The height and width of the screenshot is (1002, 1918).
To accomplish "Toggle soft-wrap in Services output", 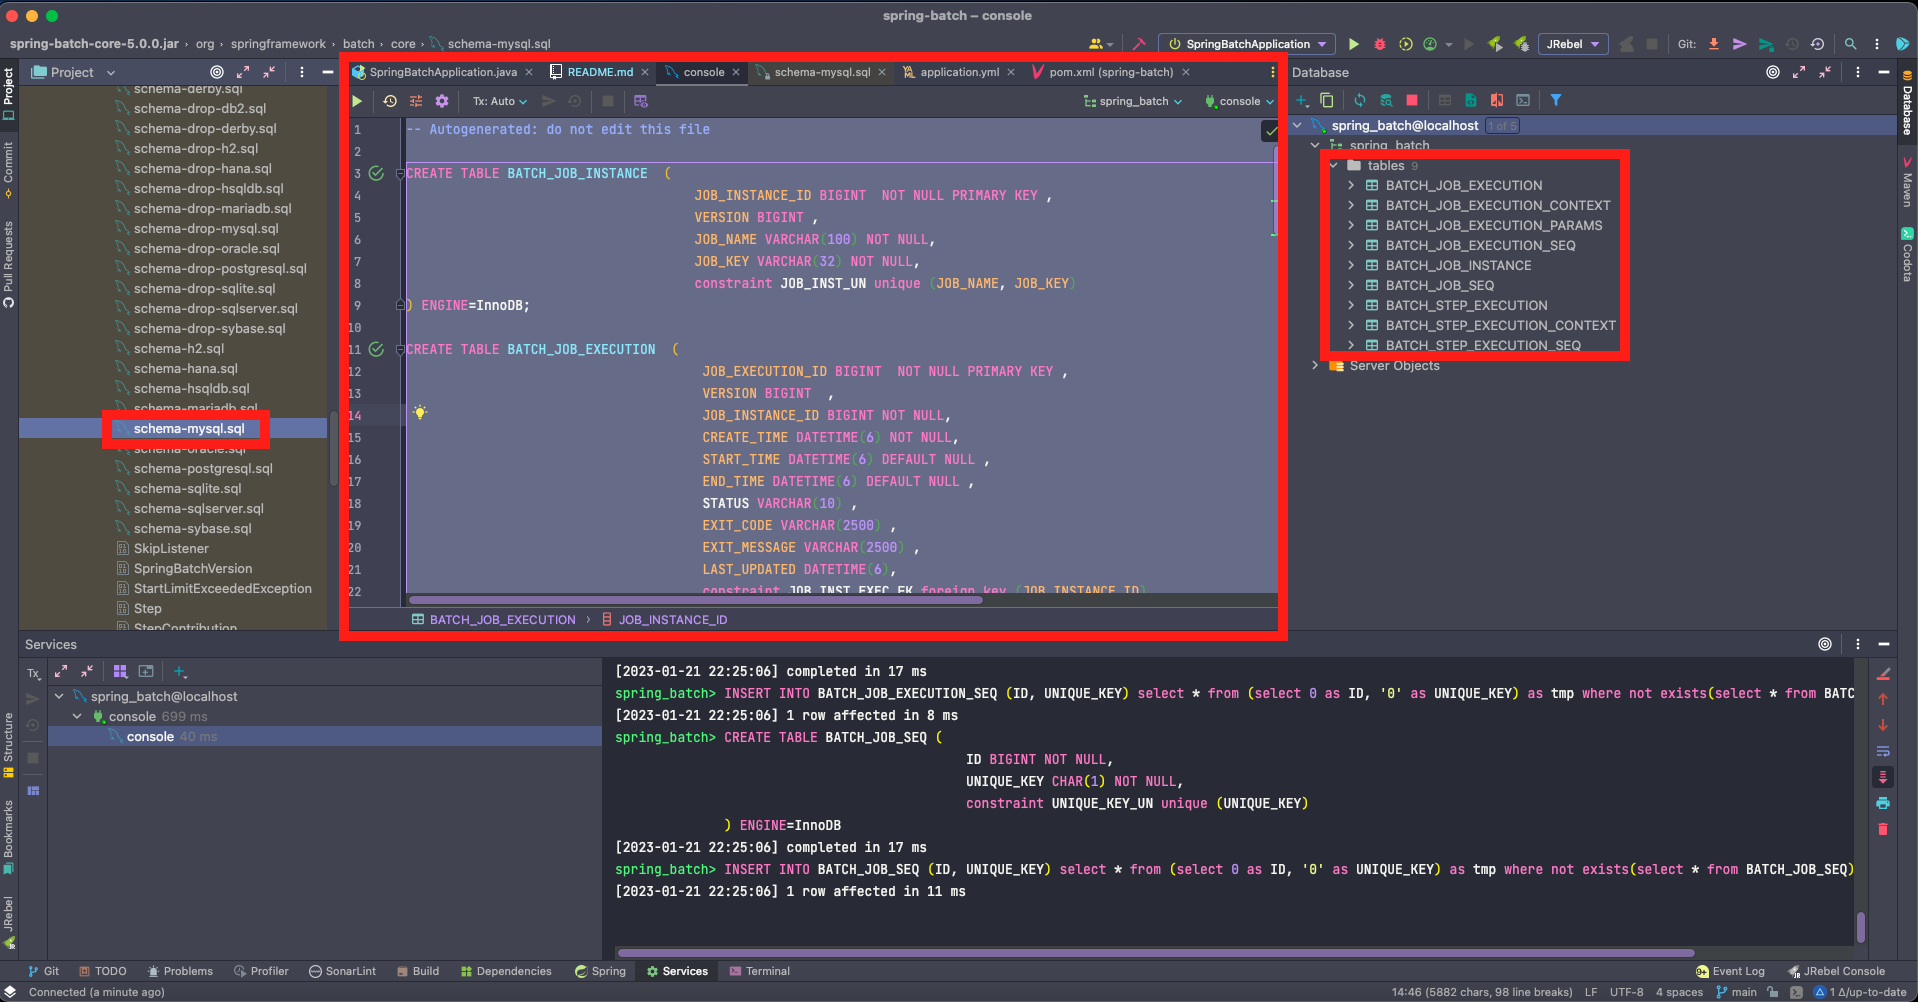I will [x=1883, y=751].
